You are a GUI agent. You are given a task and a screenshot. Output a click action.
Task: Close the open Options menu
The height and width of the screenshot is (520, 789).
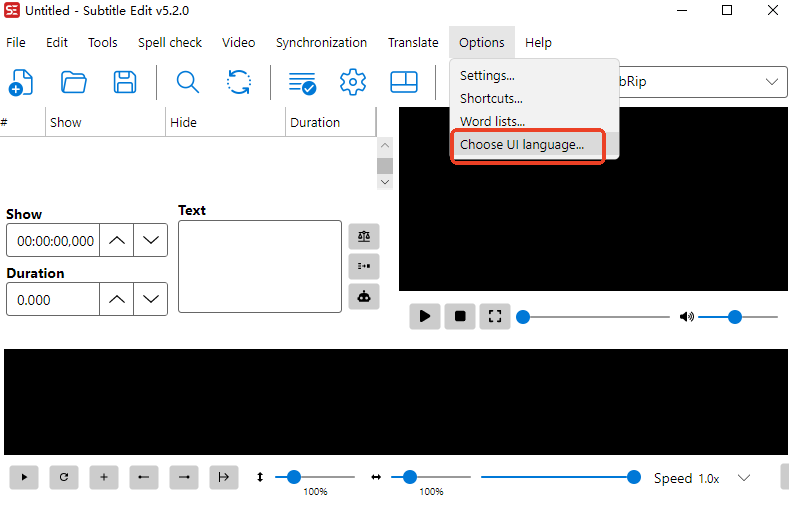tap(482, 42)
